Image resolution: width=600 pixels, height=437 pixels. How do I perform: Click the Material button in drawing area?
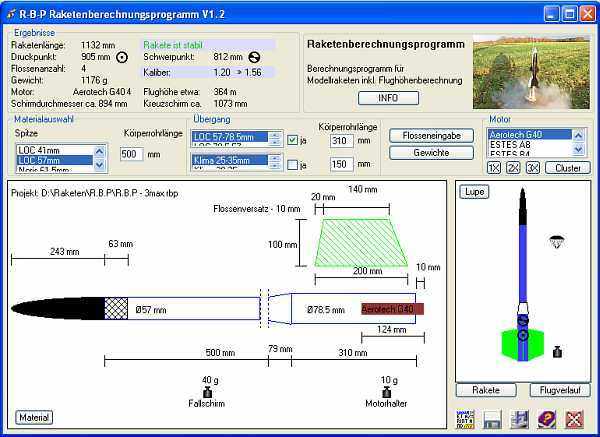pos(34,417)
